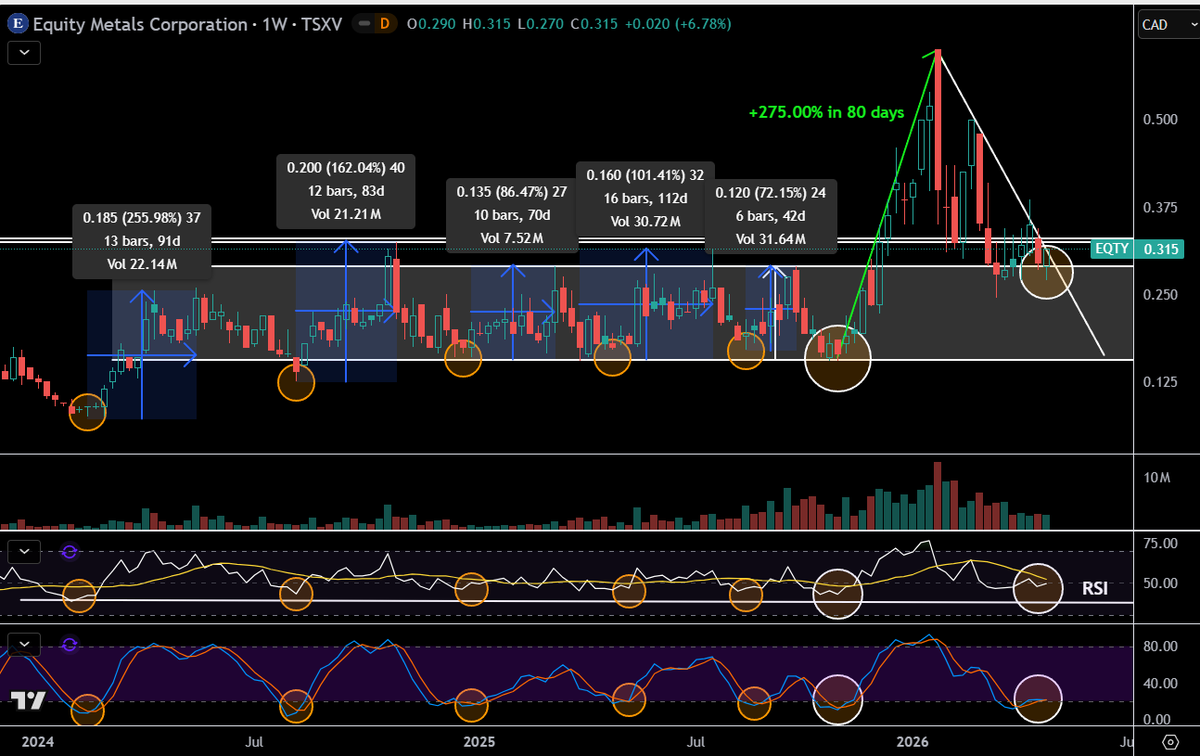
Task: Click the purple refresh icon in RSI pane
Action: click(69, 550)
